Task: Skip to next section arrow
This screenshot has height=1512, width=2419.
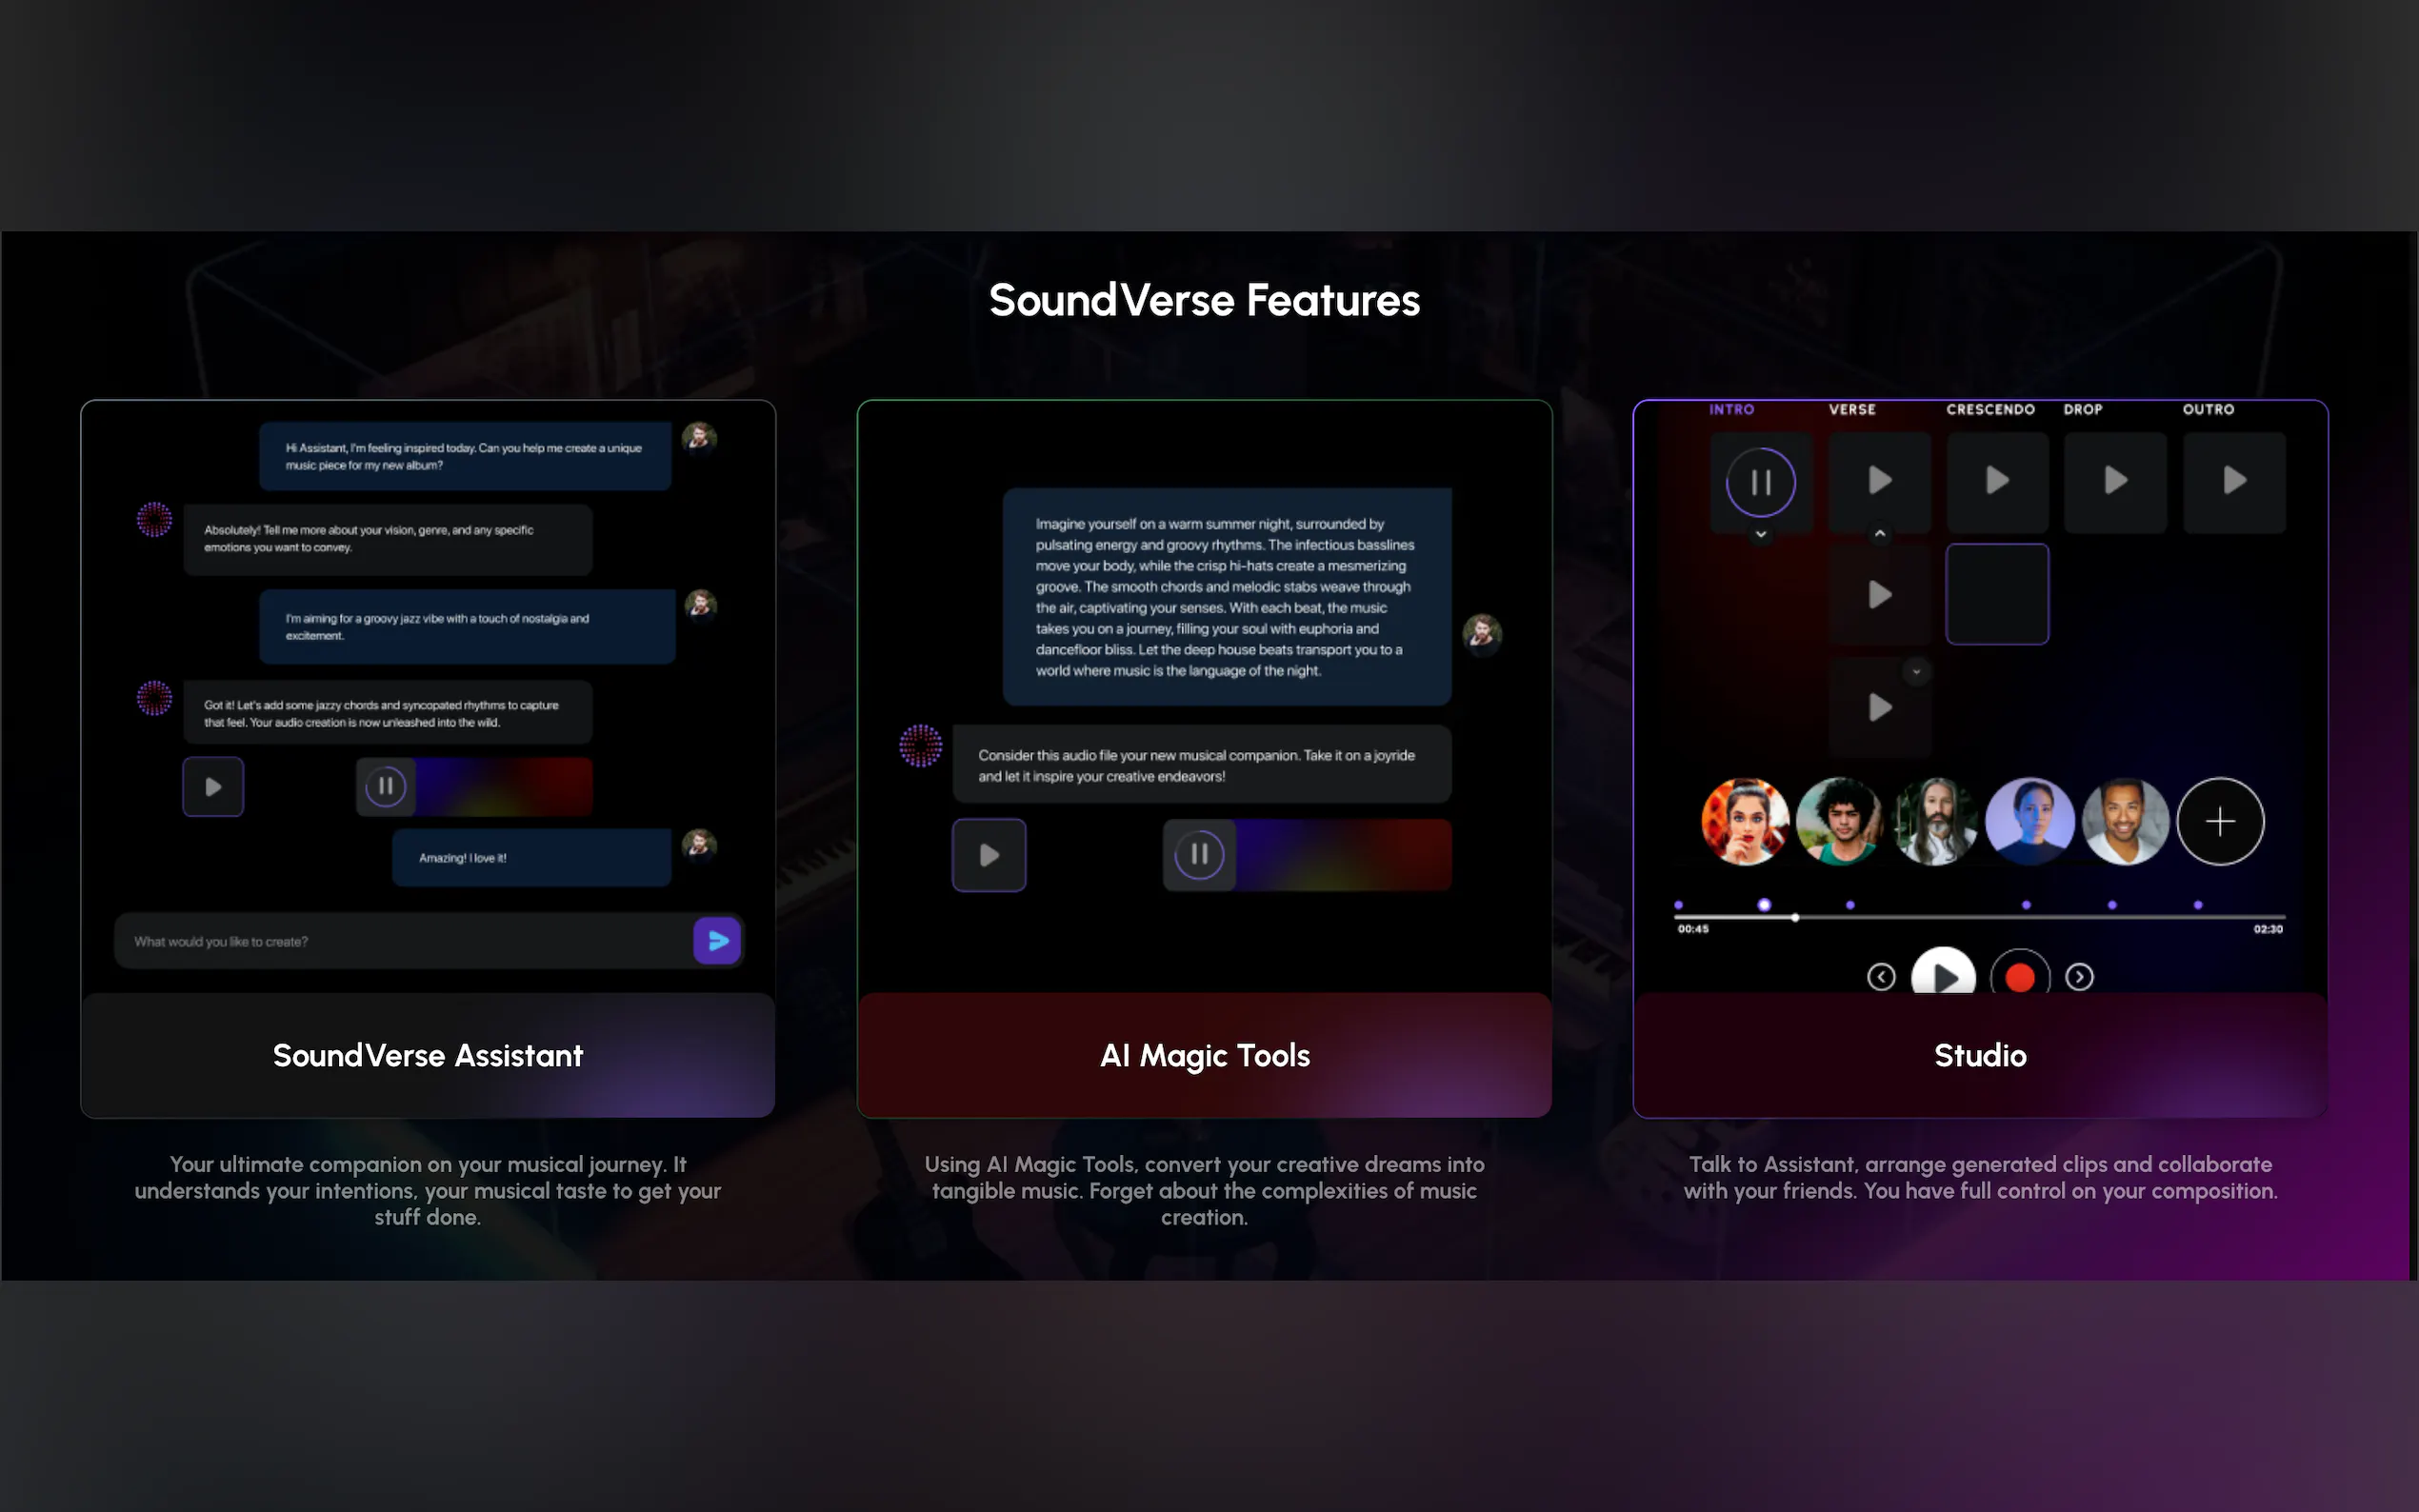Action: pyautogui.click(x=2079, y=977)
